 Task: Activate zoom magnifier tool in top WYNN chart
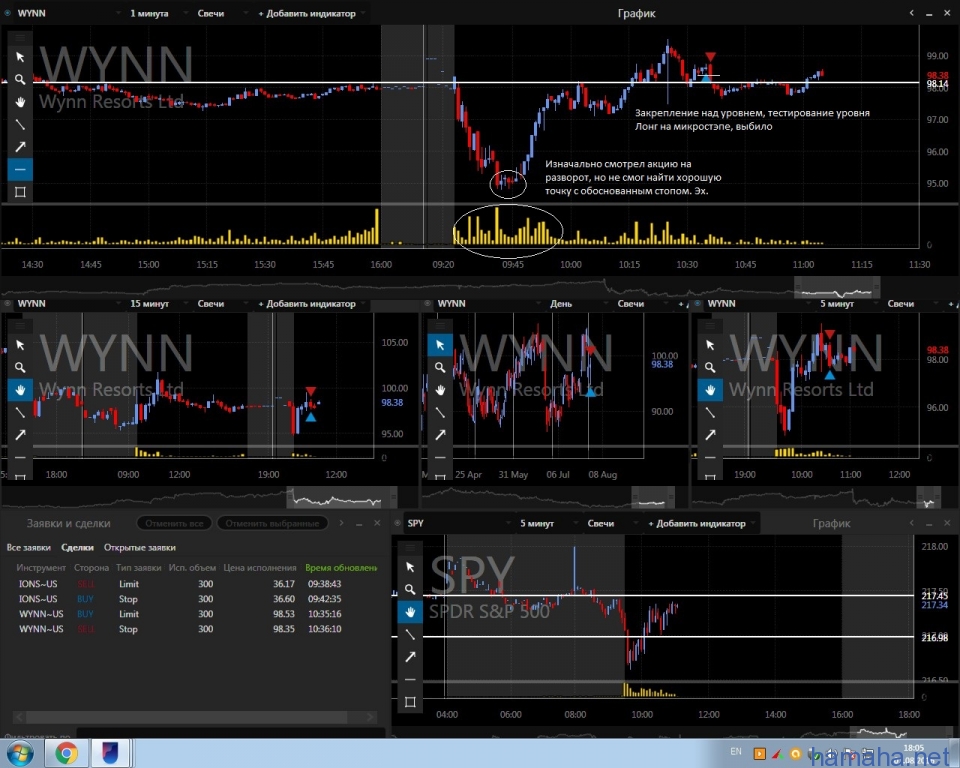20,80
